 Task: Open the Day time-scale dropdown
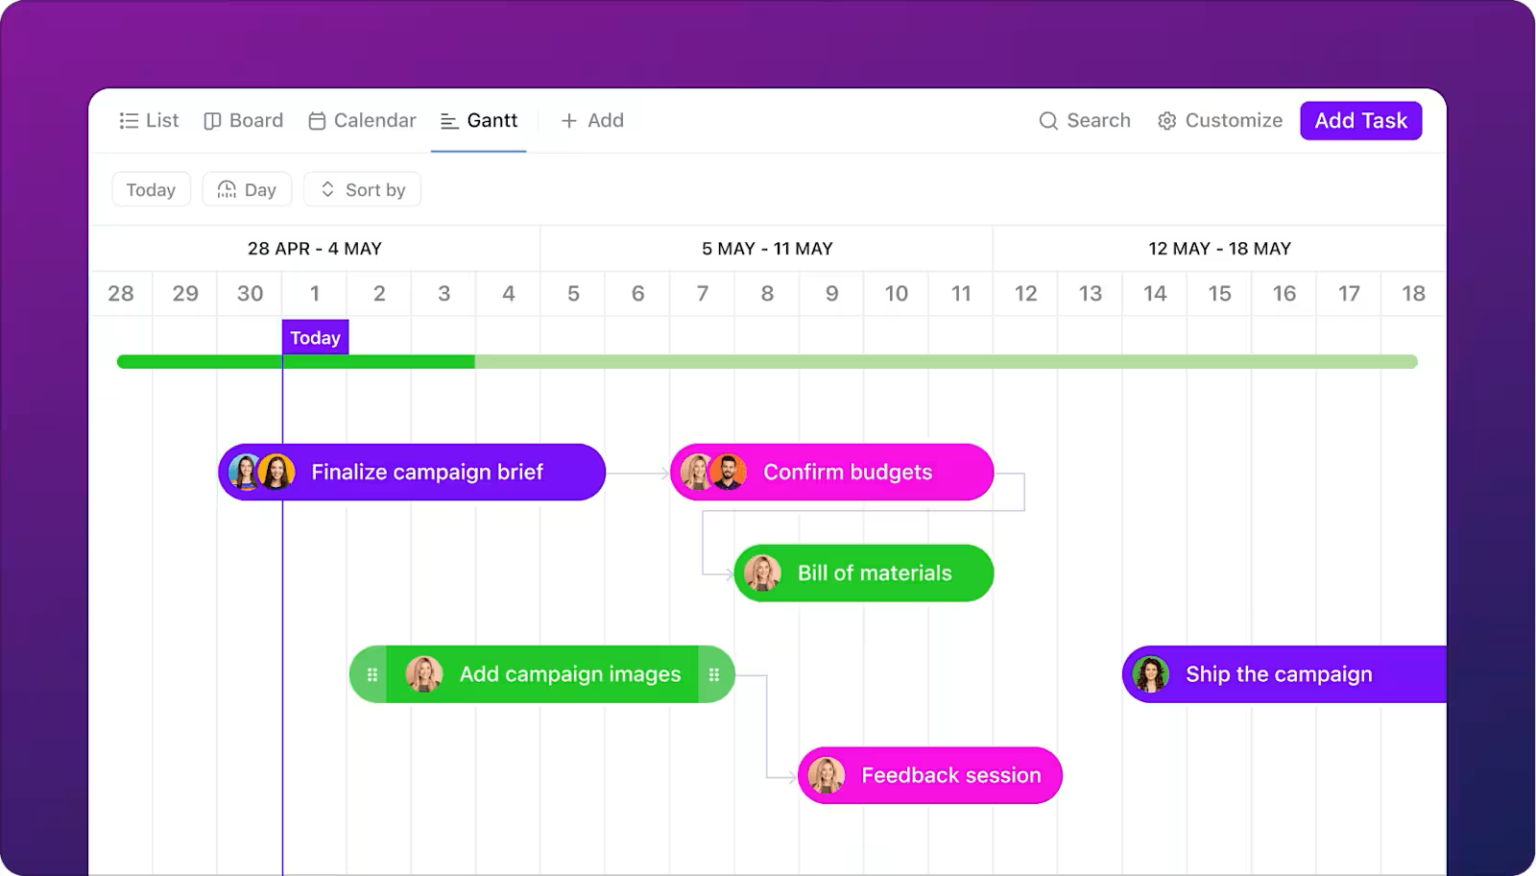[x=247, y=189]
